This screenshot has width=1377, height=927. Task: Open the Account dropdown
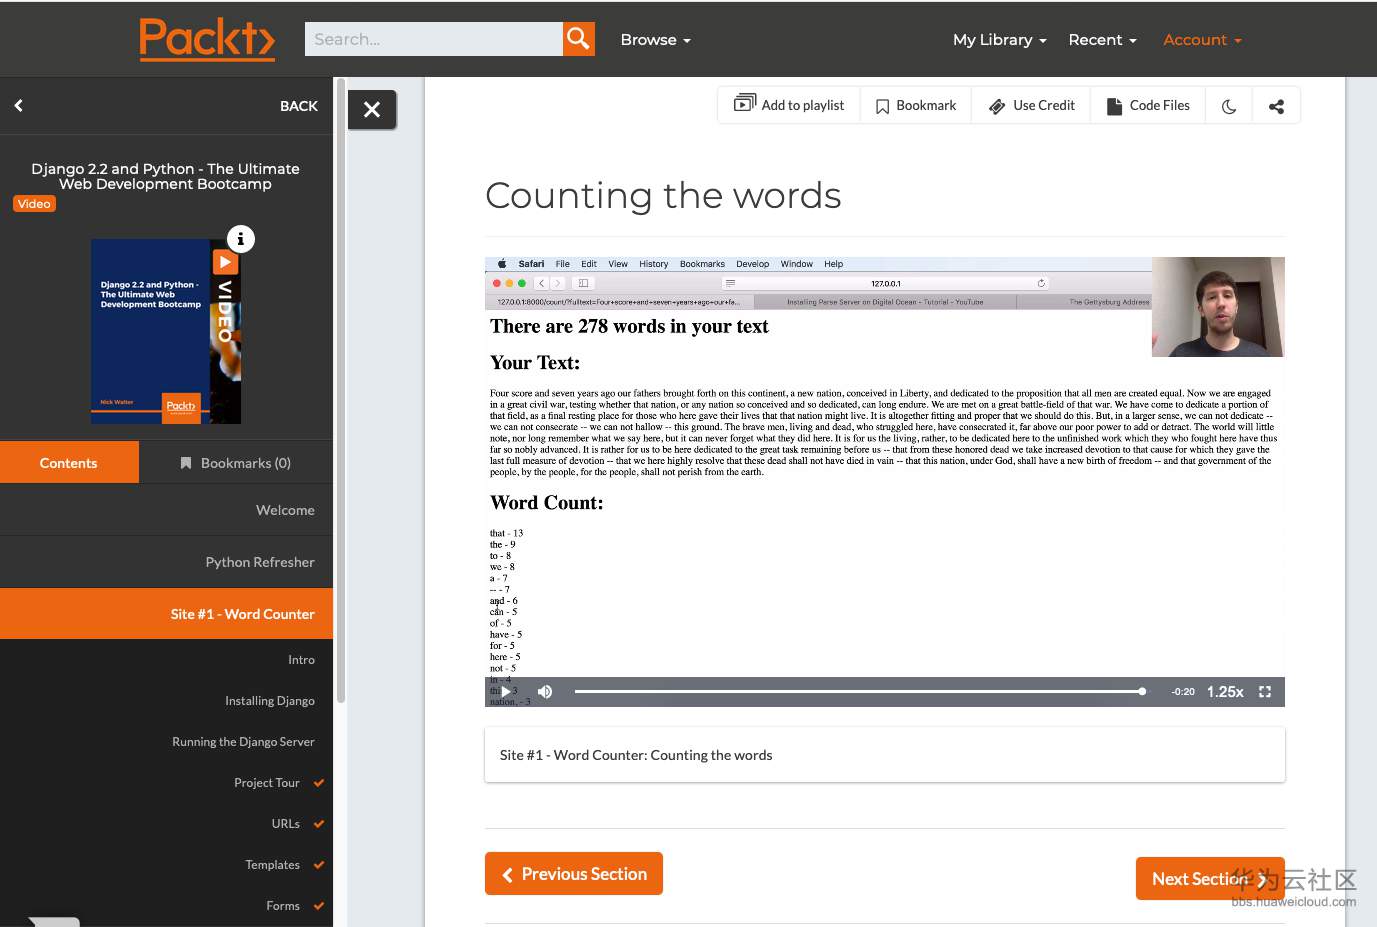[1202, 40]
